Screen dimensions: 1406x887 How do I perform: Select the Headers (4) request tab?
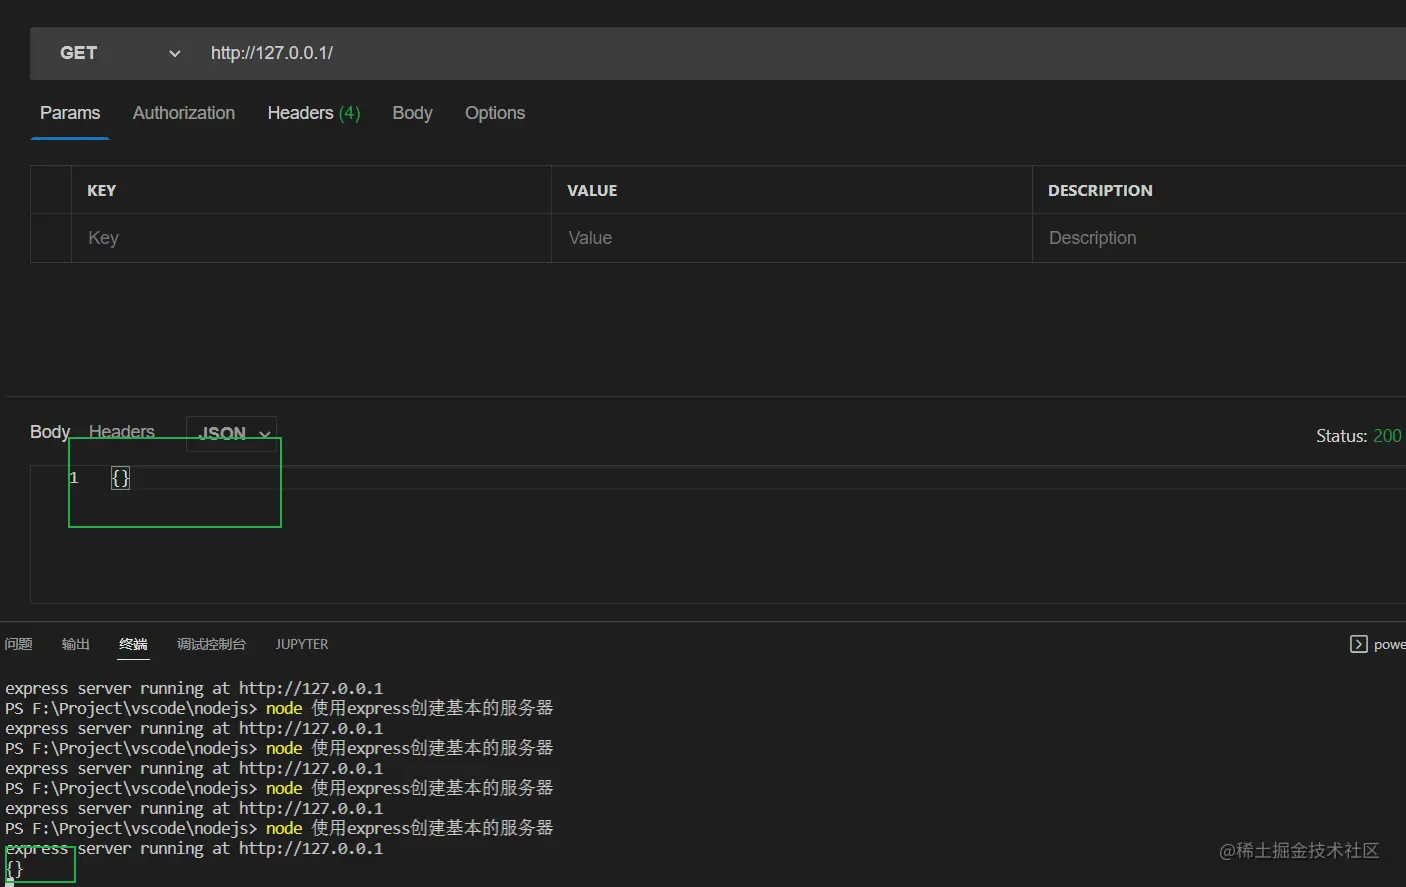click(x=314, y=113)
